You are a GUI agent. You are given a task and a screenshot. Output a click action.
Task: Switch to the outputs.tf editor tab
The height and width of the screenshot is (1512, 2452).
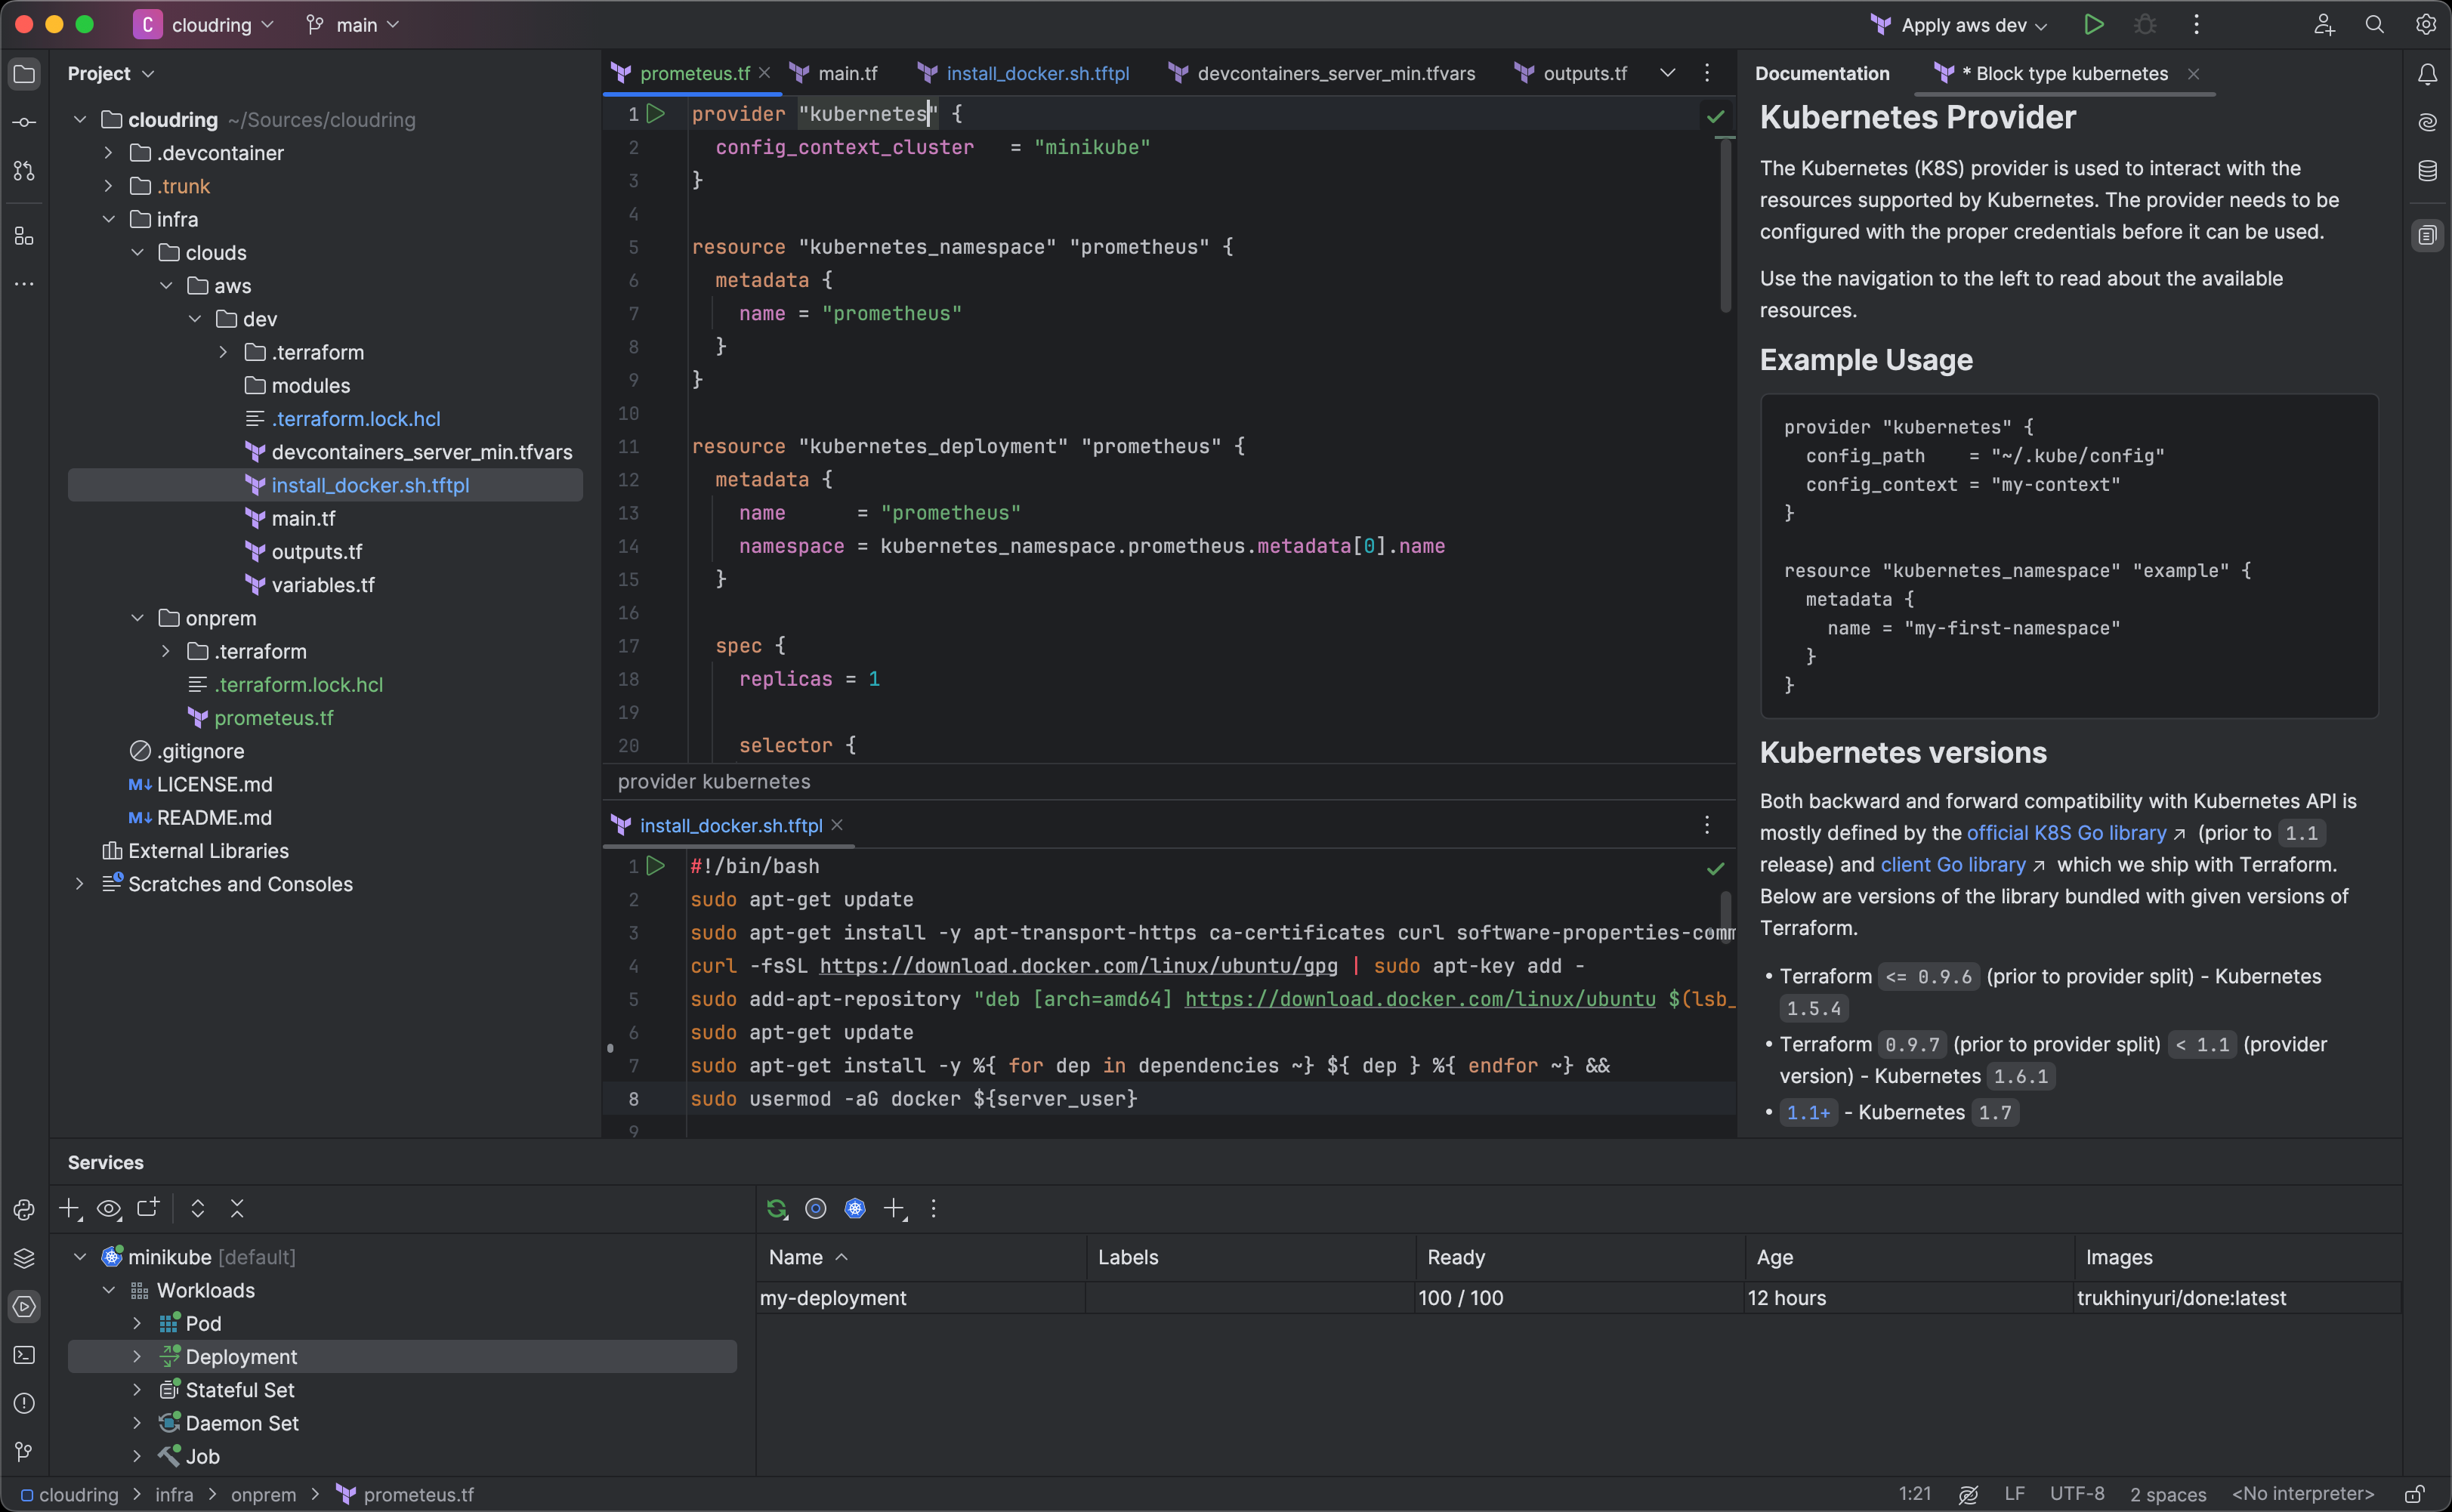(x=1584, y=73)
